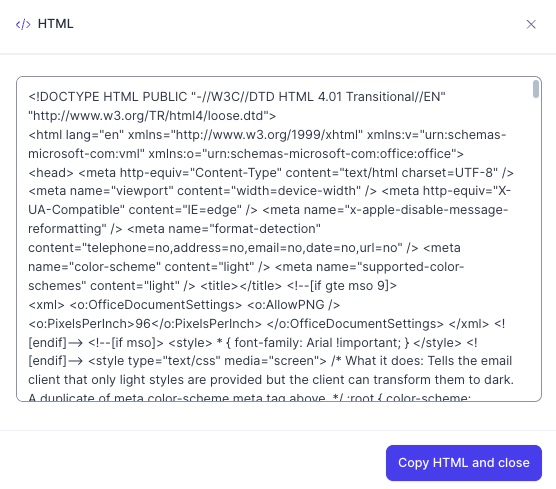The image size is (556, 489).
Task: Click the "client that only light styles" line
Action: click(x=271, y=380)
